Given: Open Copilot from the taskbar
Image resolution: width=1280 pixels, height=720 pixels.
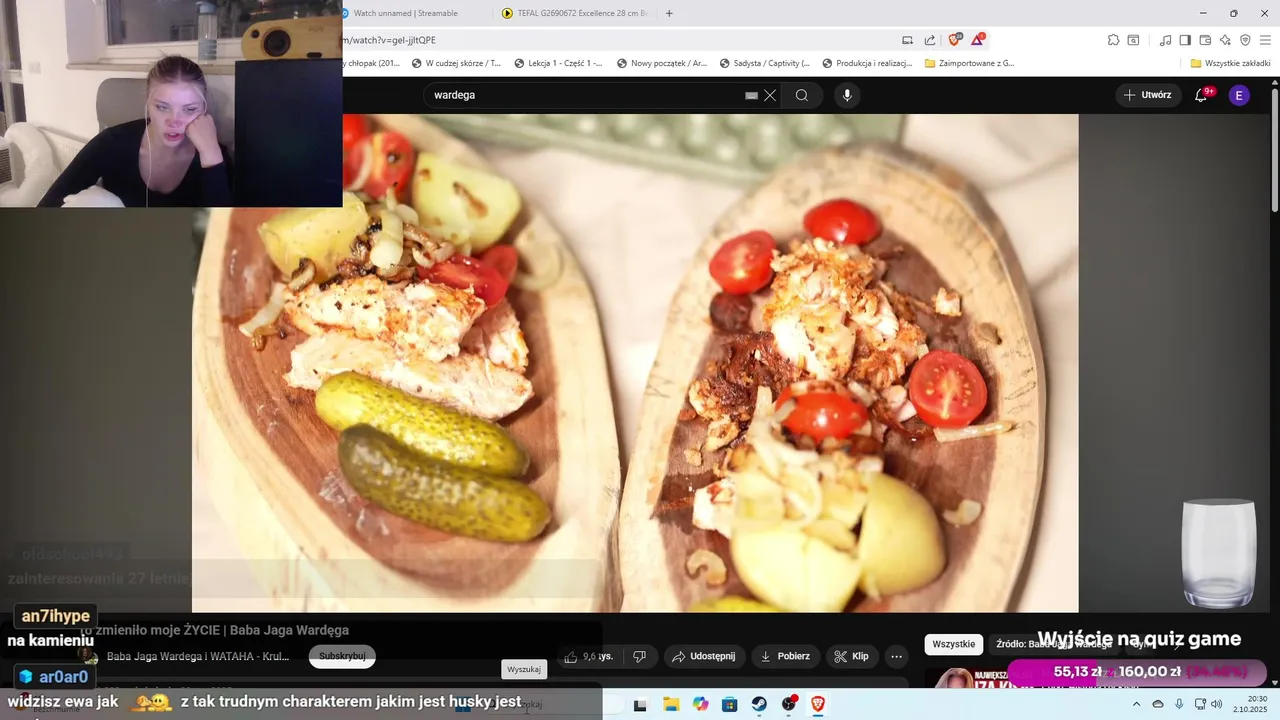Looking at the screenshot, I should coord(701,705).
